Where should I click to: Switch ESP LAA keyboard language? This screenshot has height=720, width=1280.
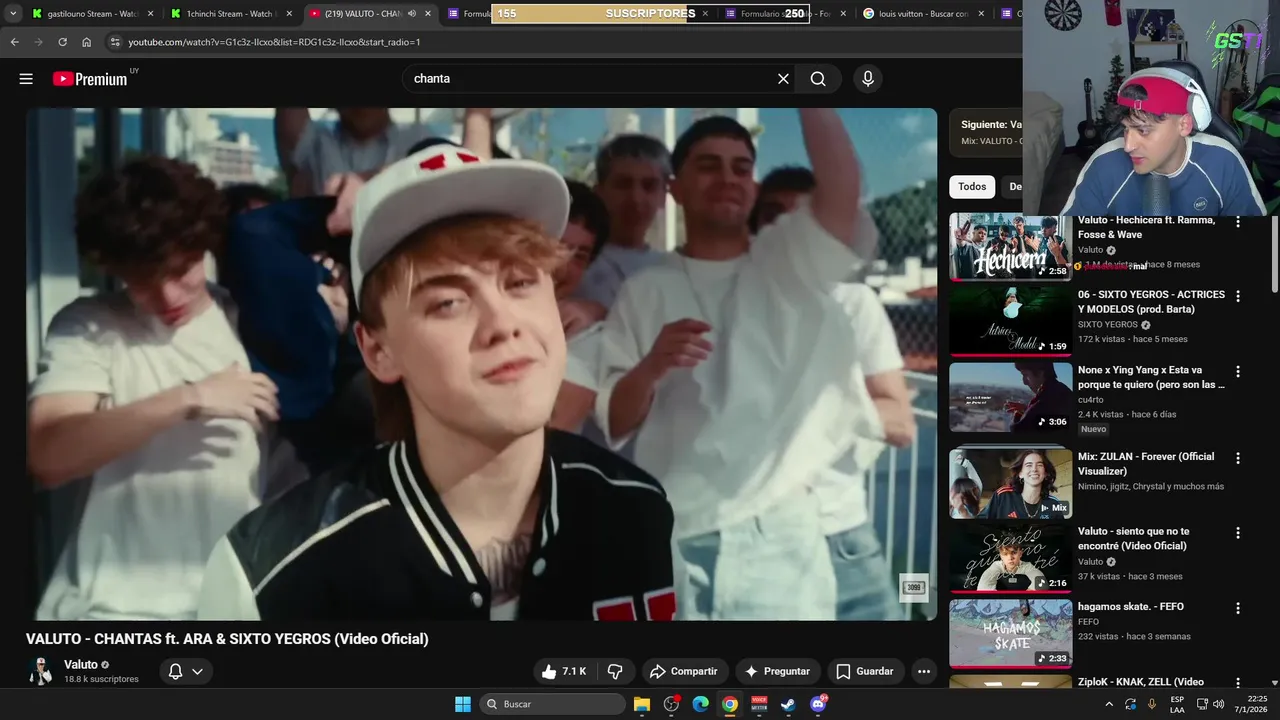coord(1177,704)
